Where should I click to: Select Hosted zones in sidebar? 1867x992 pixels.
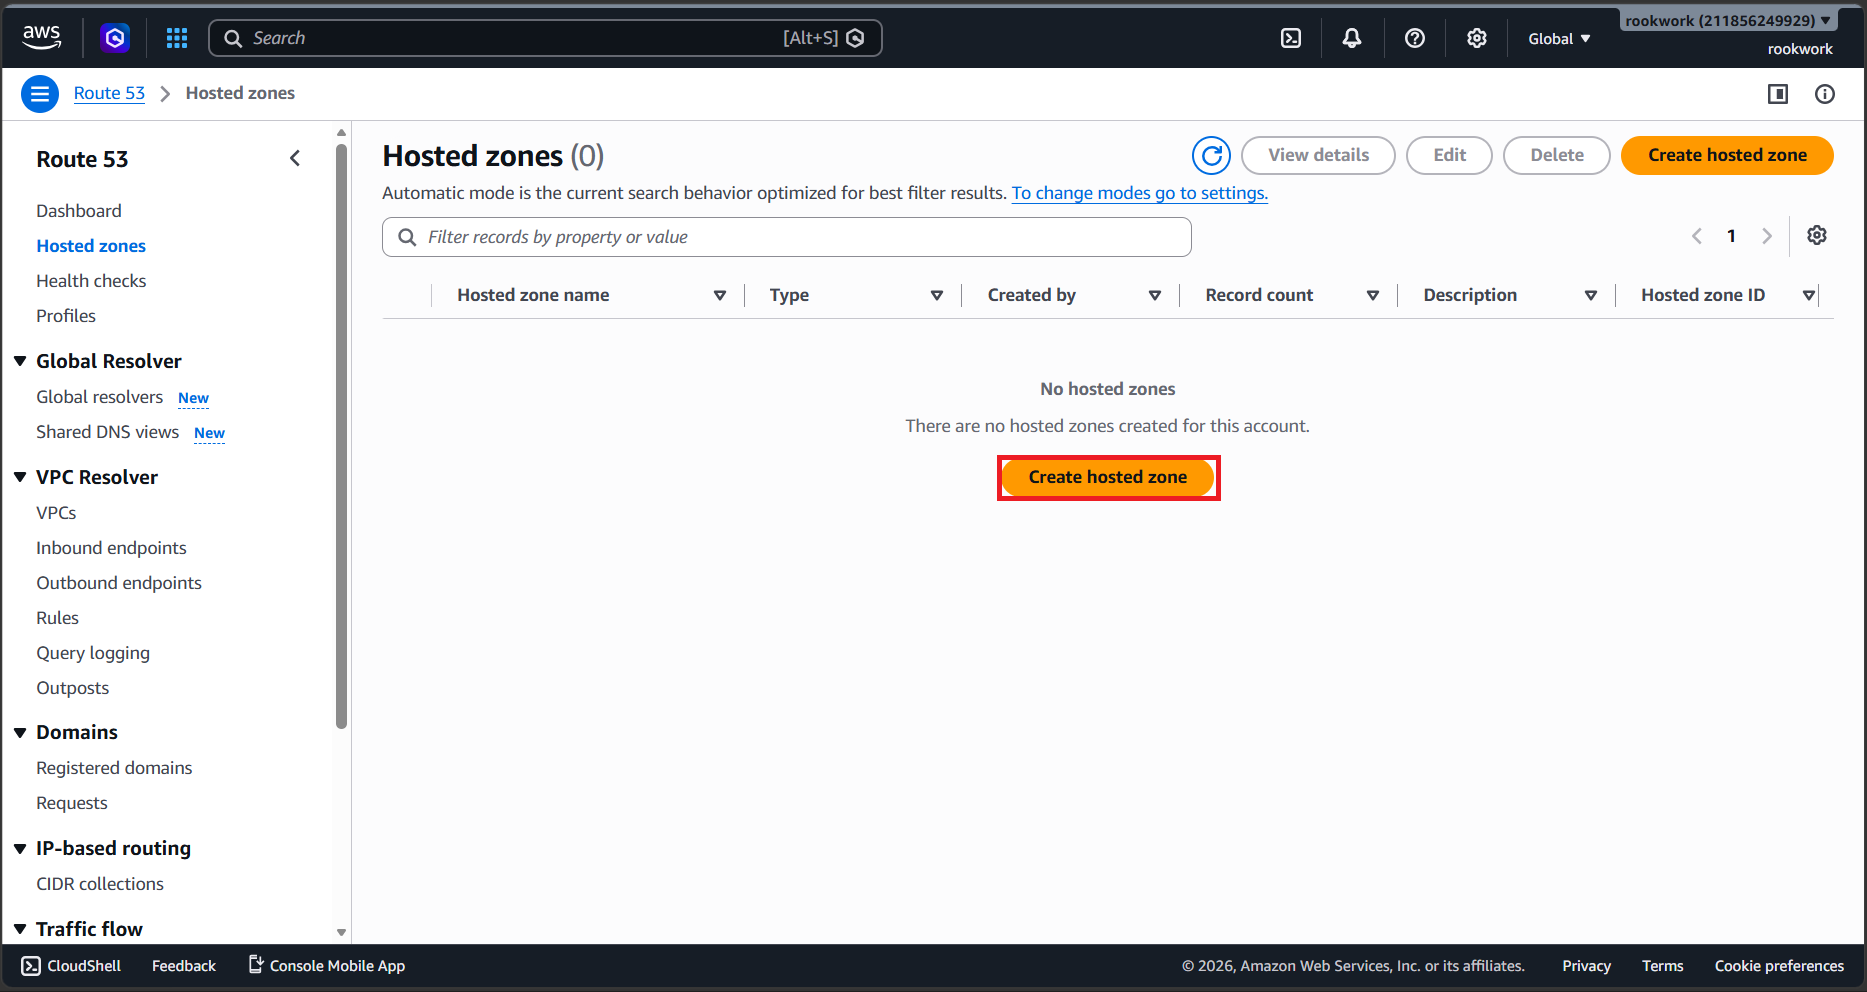91,246
